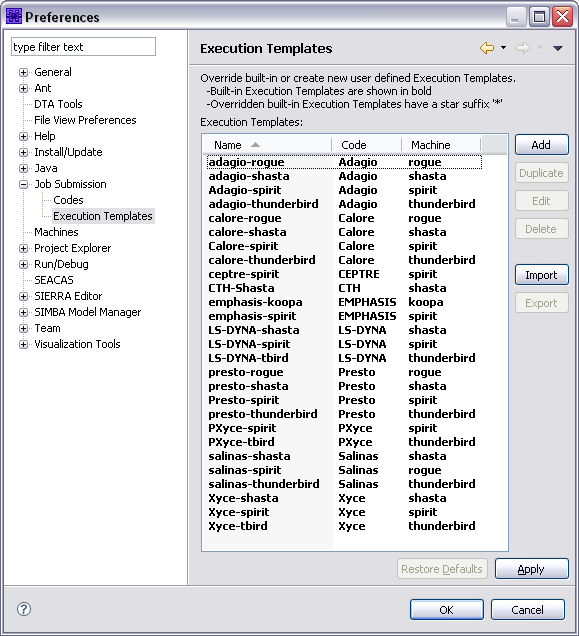This screenshot has width=579, height=636.
Task: Select the calore-rogue template row
Action: pyautogui.click(x=344, y=218)
